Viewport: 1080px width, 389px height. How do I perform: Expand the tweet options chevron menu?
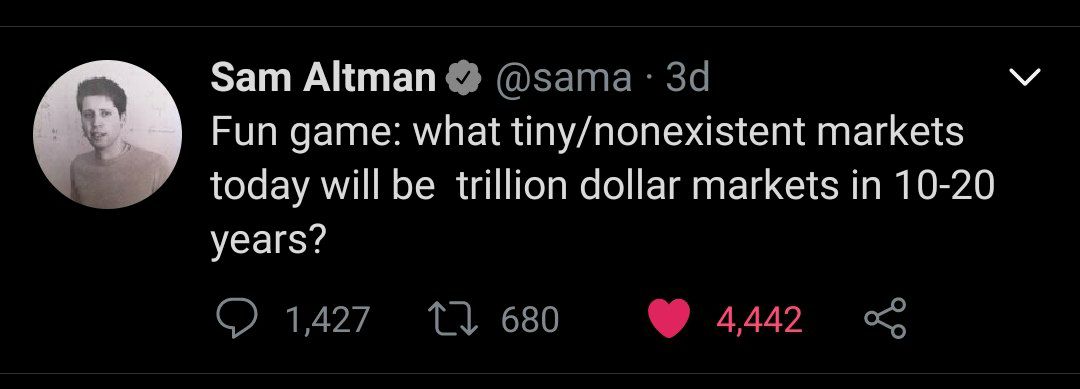coord(1024,77)
